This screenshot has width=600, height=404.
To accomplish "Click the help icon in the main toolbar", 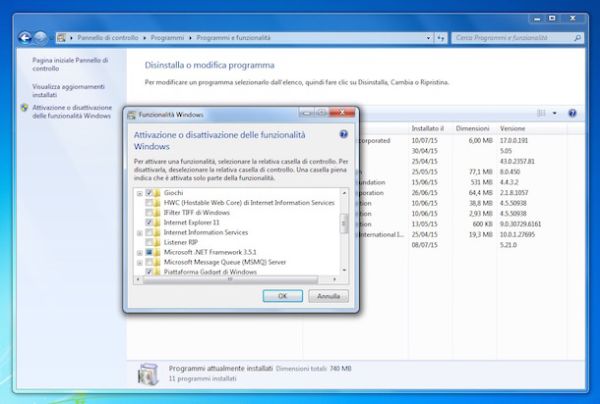I will click(571, 113).
